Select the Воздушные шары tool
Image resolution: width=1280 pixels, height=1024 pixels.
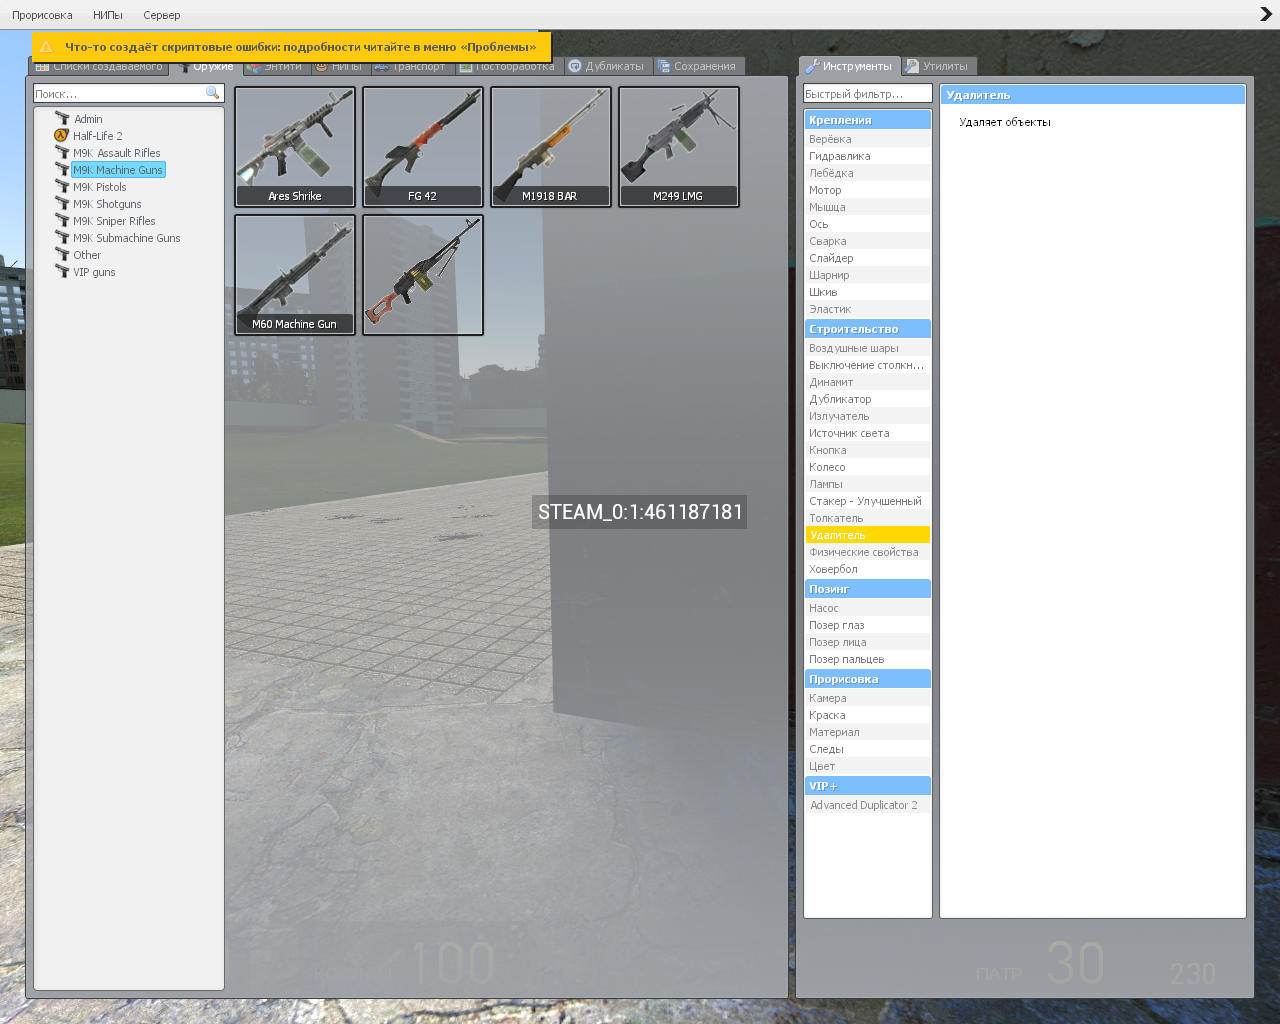tap(868, 348)
